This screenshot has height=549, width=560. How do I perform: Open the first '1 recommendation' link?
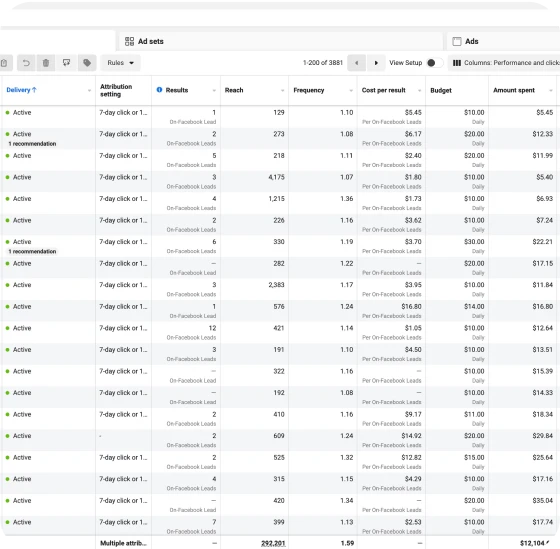coord(32,144)
